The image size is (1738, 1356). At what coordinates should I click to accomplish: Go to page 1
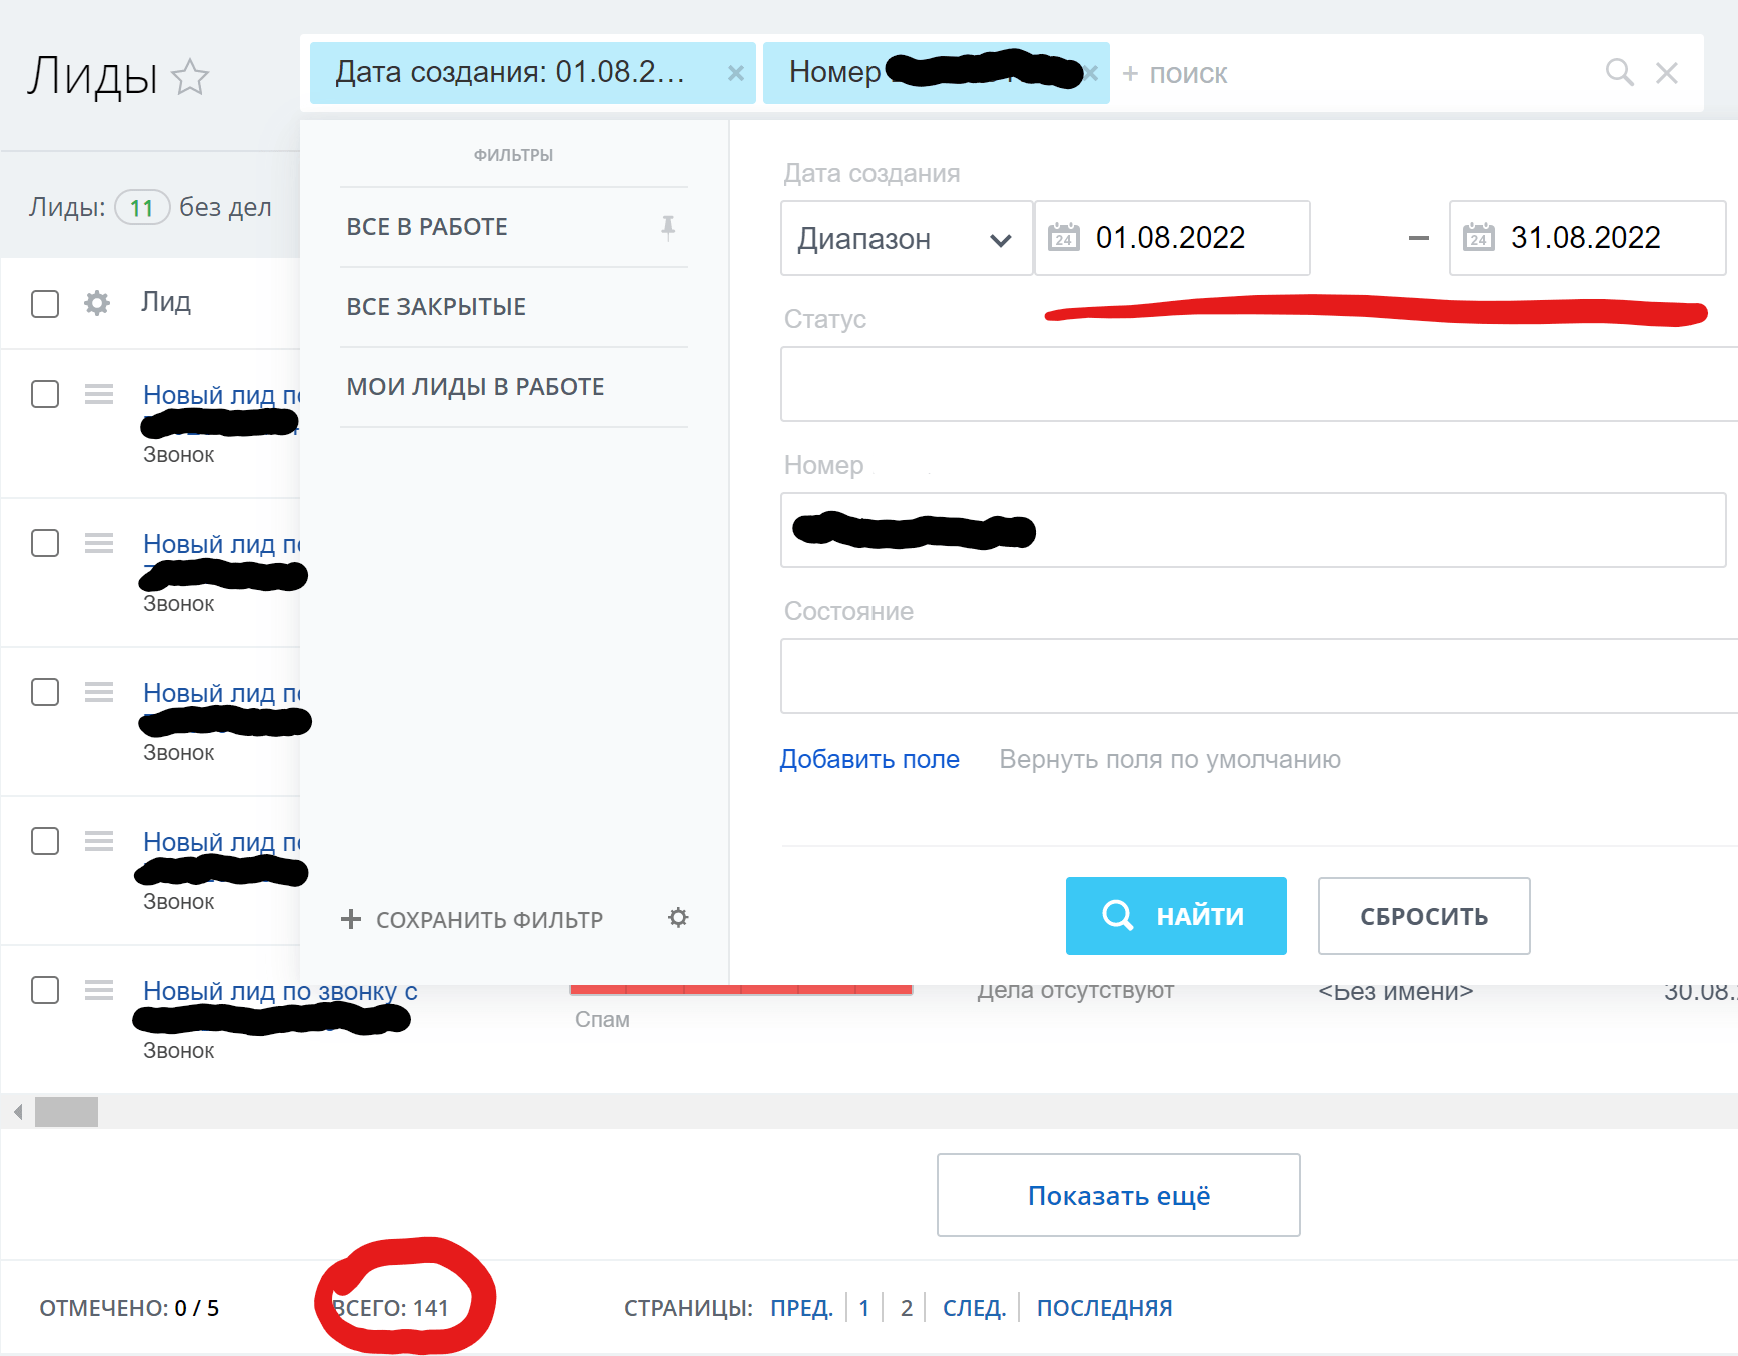coord(864,1308)
